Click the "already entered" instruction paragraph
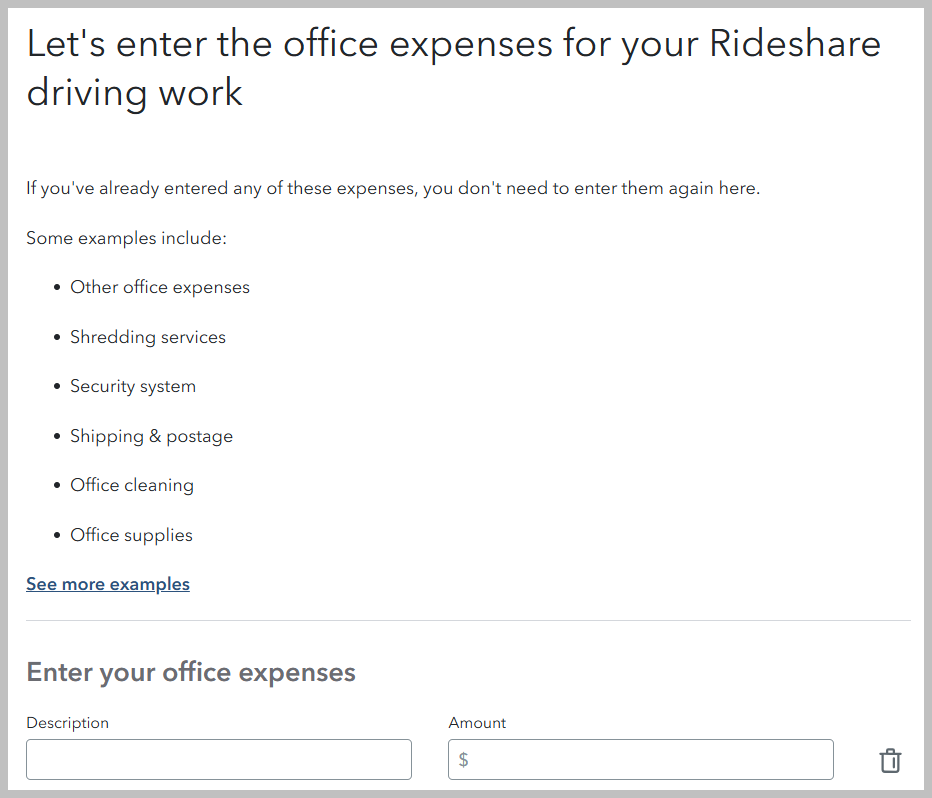Viewport: 932px width, 798px height. coord(393,189)
